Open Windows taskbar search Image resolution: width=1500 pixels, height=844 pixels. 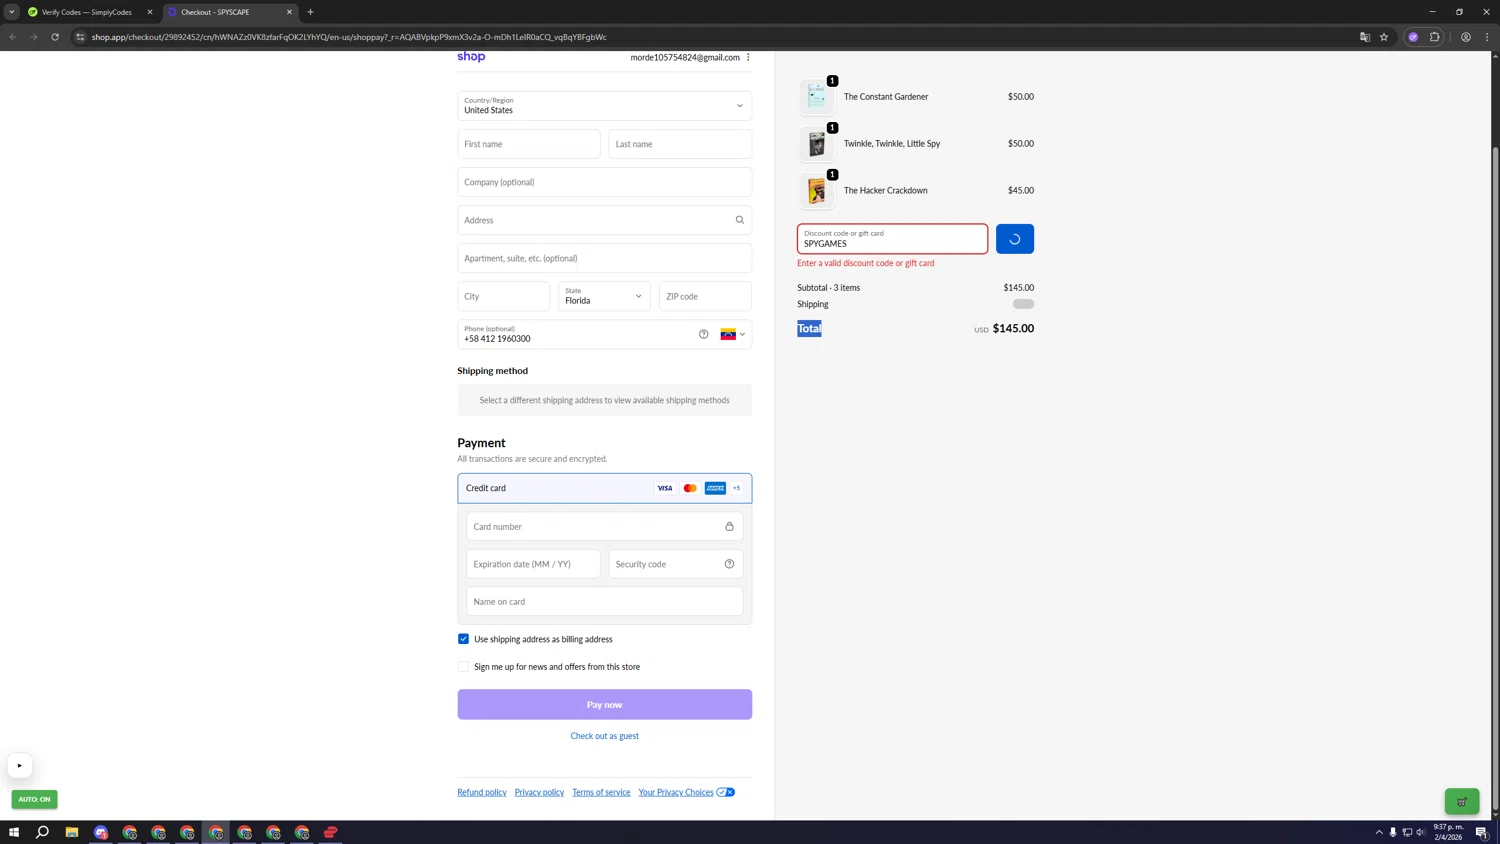pos(43,832)
